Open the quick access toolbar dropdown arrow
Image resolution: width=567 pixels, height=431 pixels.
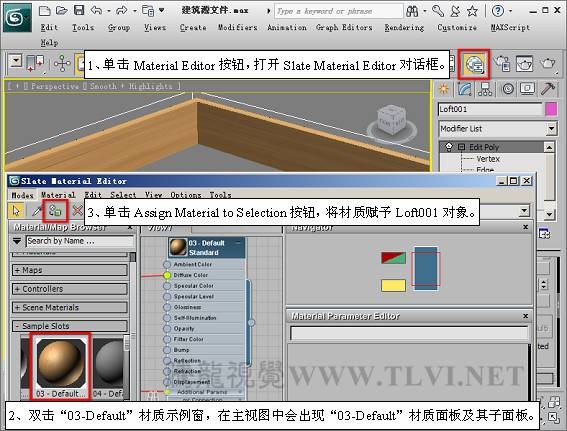click(162, 10)
